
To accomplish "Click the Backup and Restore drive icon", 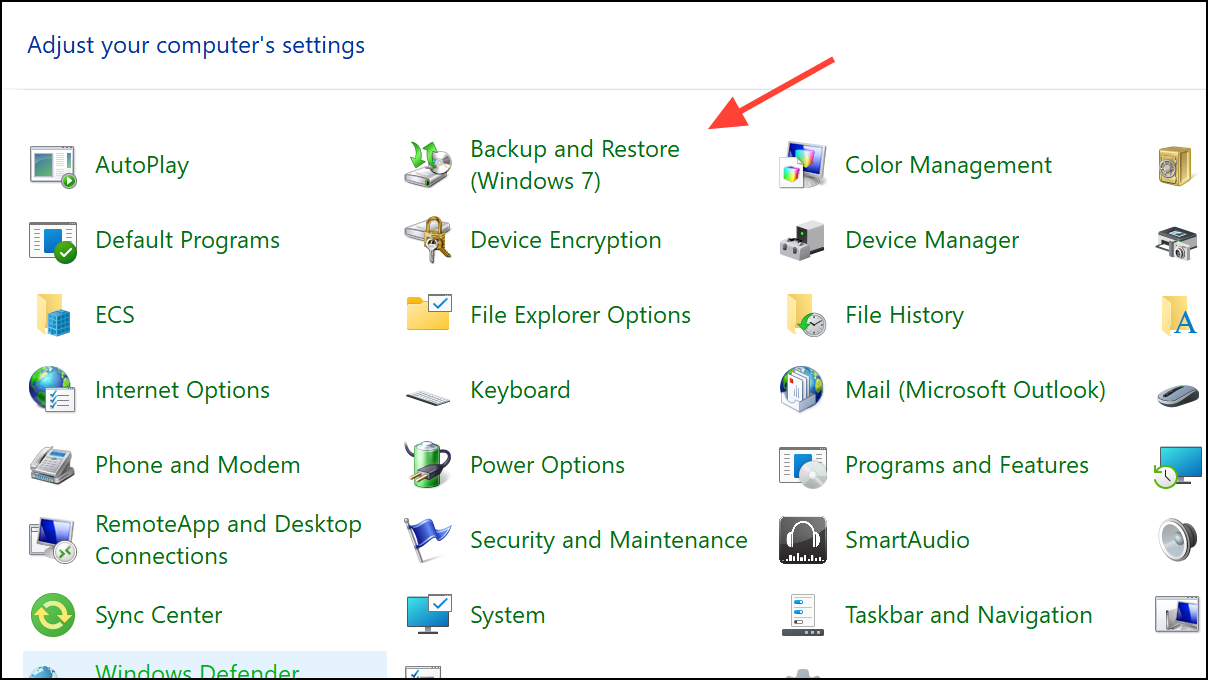I will [429, 165].
